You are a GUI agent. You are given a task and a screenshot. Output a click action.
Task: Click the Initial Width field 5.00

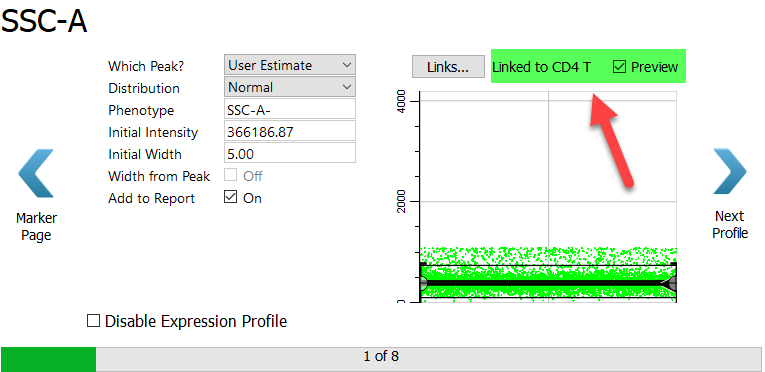click(290, 154)
